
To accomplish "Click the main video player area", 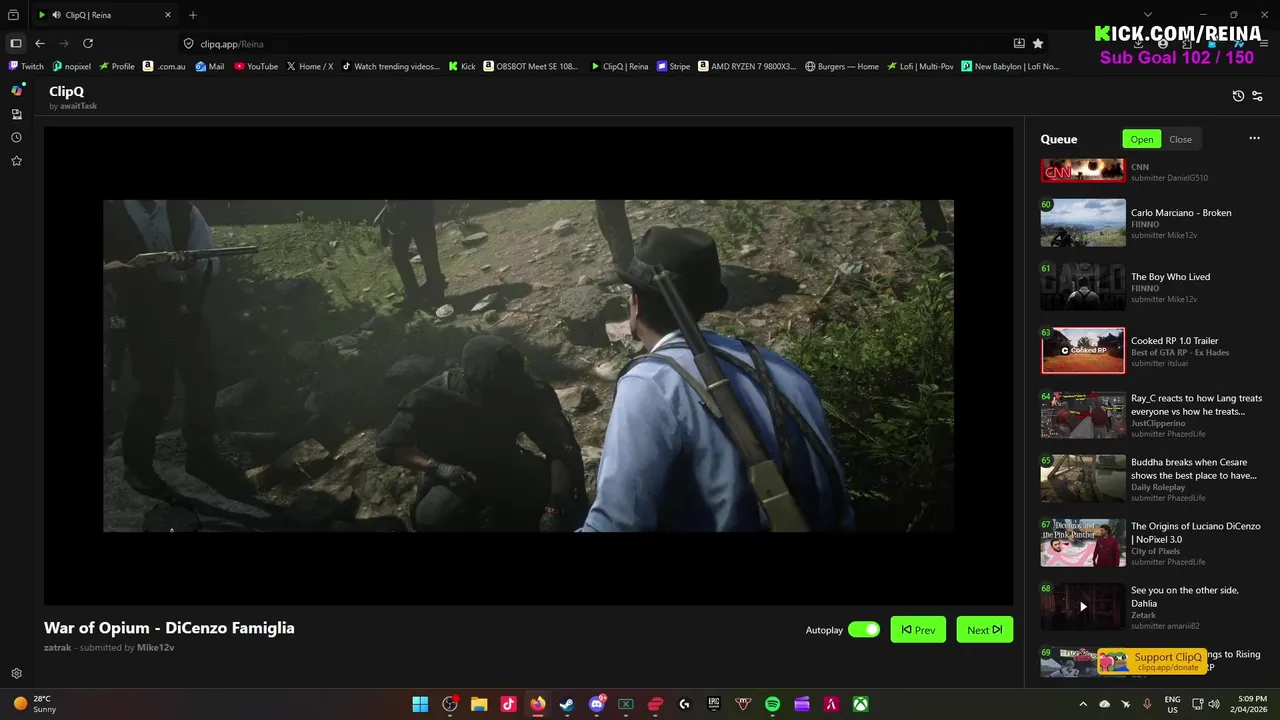I will coord(528,366).
